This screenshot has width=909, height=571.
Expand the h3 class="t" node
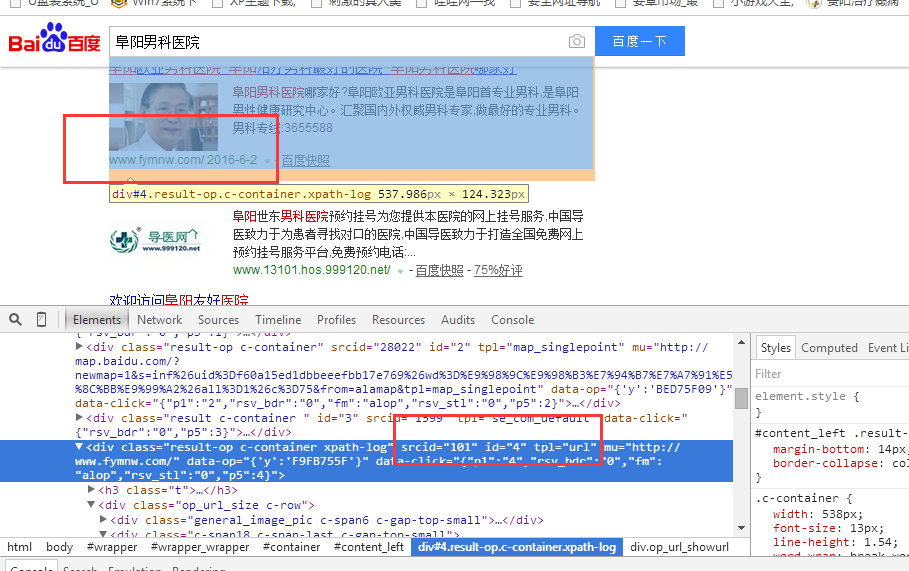91,490
